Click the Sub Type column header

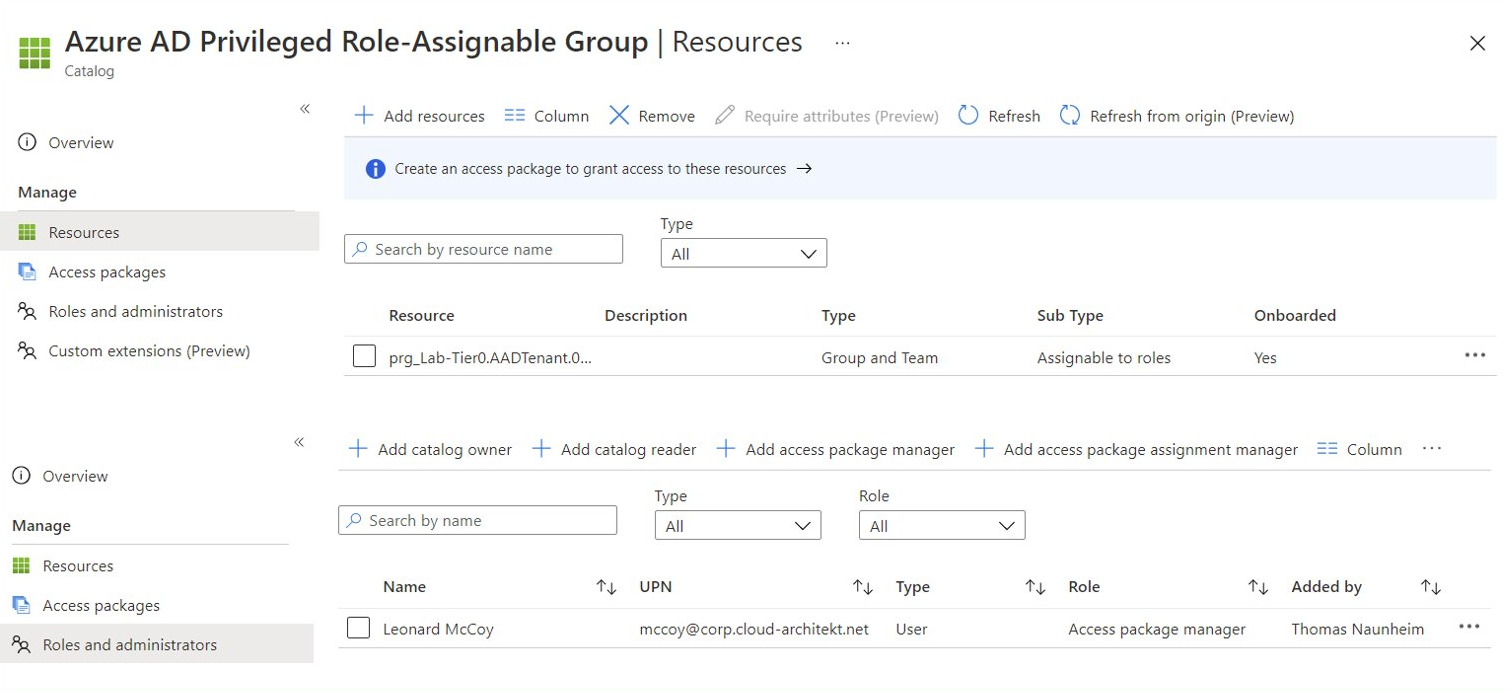point(1070,316)
